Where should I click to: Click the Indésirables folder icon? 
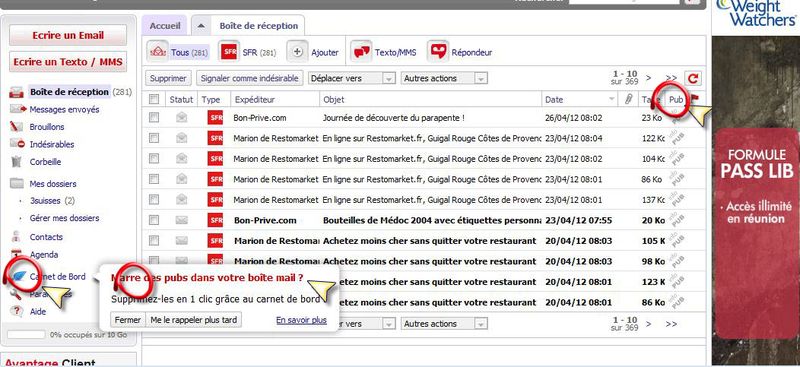[17, 144]
